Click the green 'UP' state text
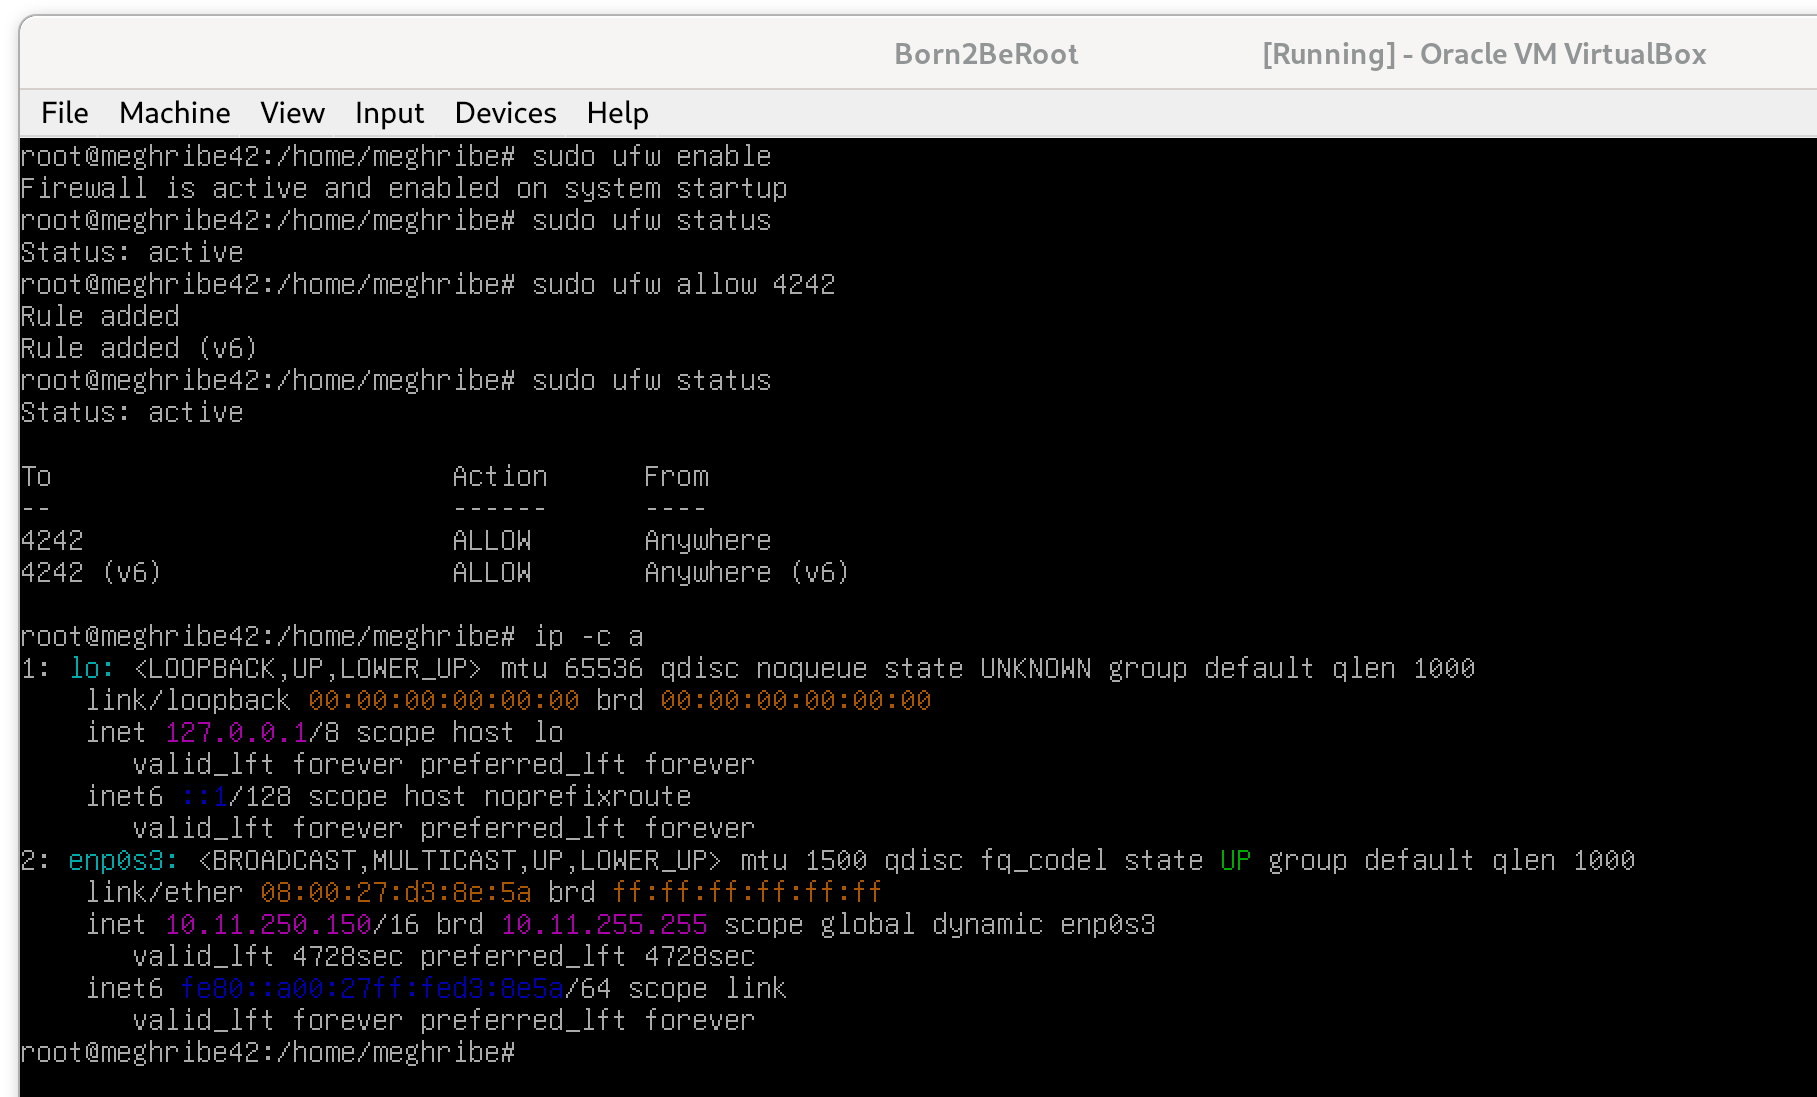 1236,861
